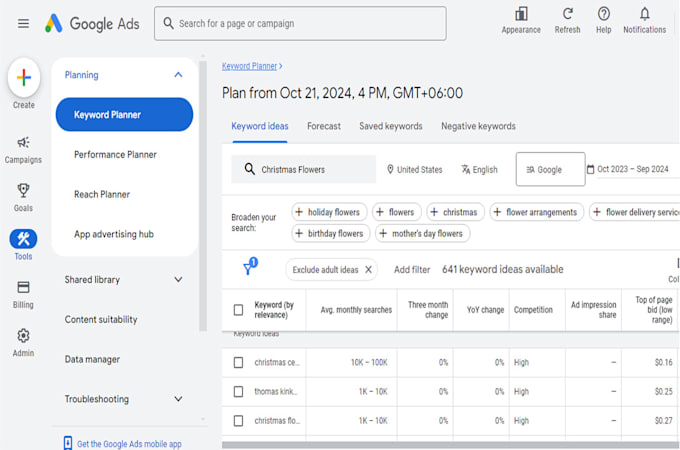The height and width of the screenshot is (450, 680).
Task: Add 'mother's day flowers' suggestion
Action: [x=422, y=233]
